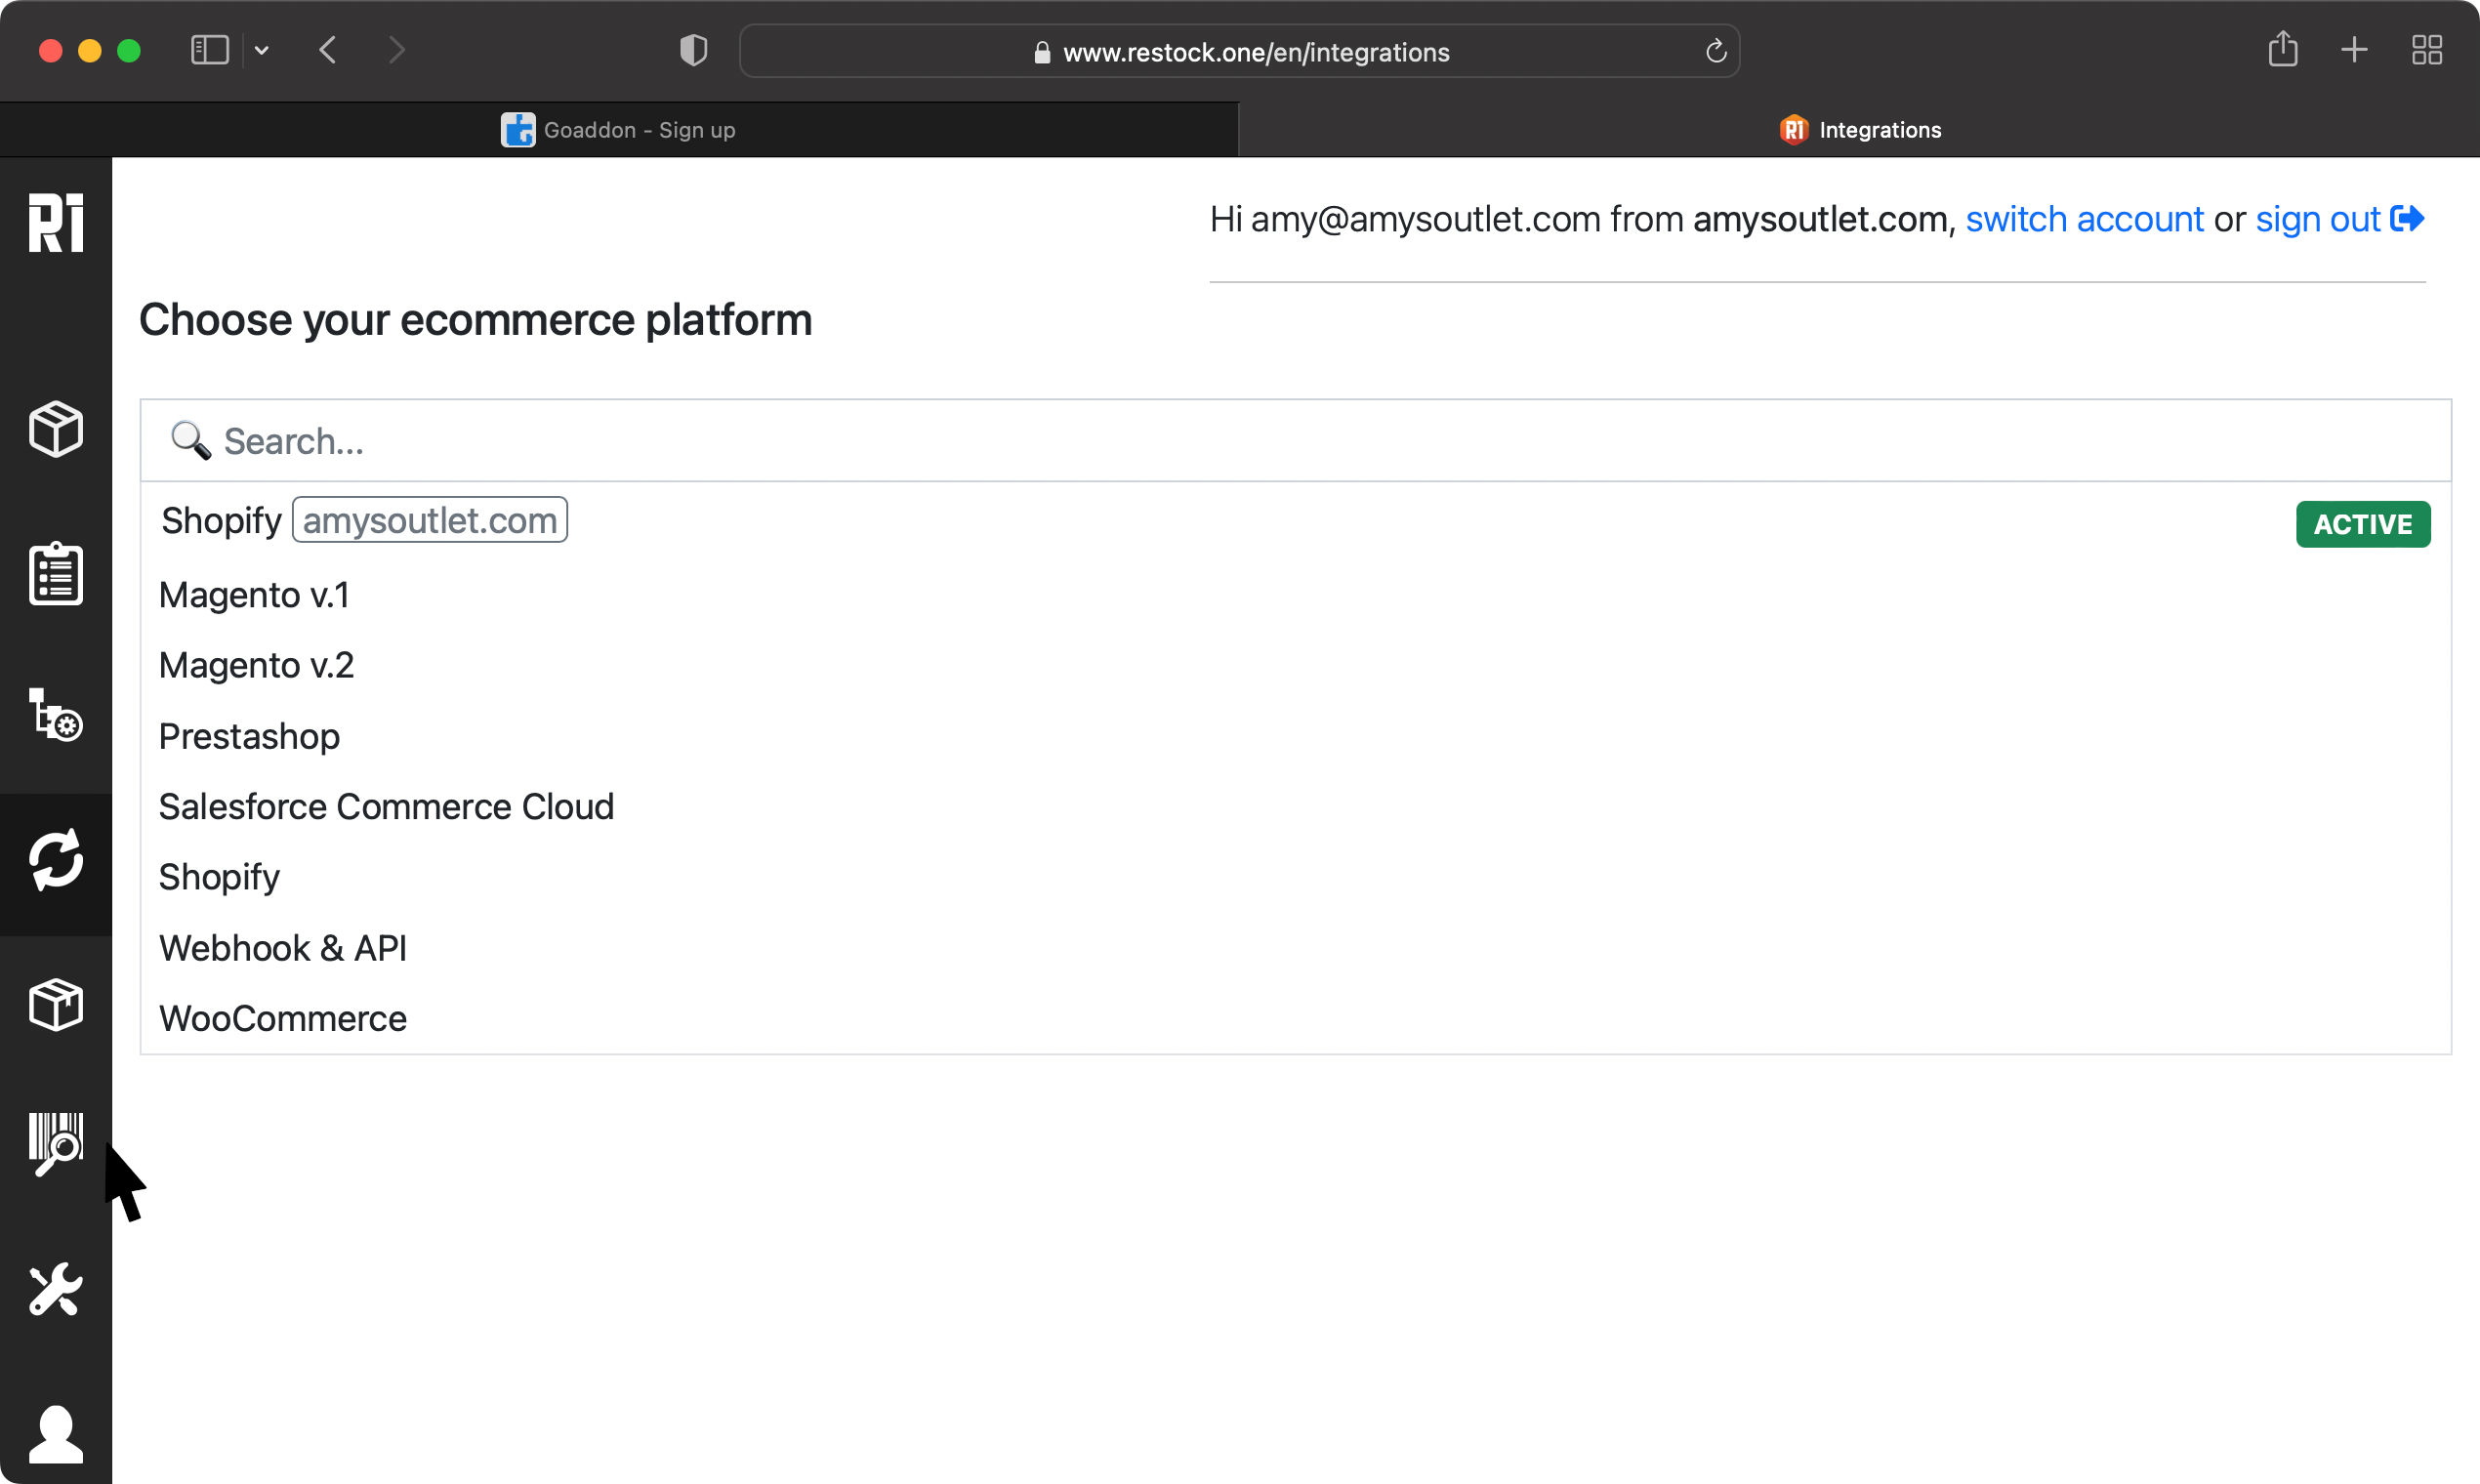The width and height of the screenshot is (2480, 1484).
Task: Open the package box sidebar icon
Action: [x=56, y=1005]
